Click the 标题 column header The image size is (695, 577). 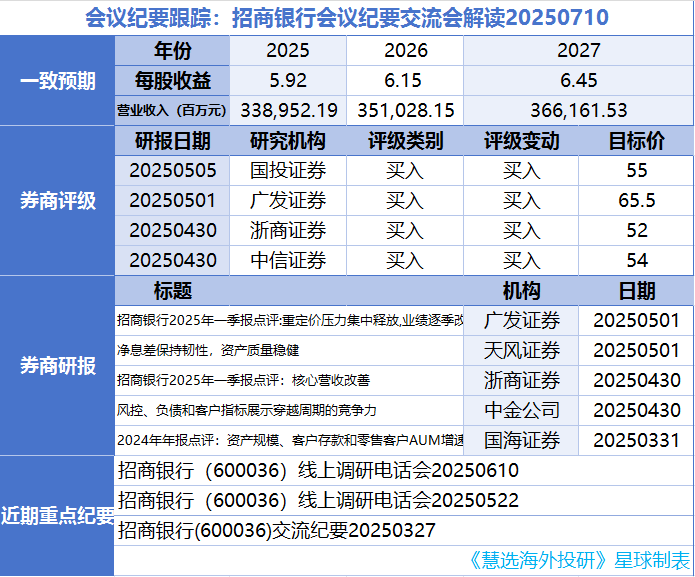pos(172,291)
